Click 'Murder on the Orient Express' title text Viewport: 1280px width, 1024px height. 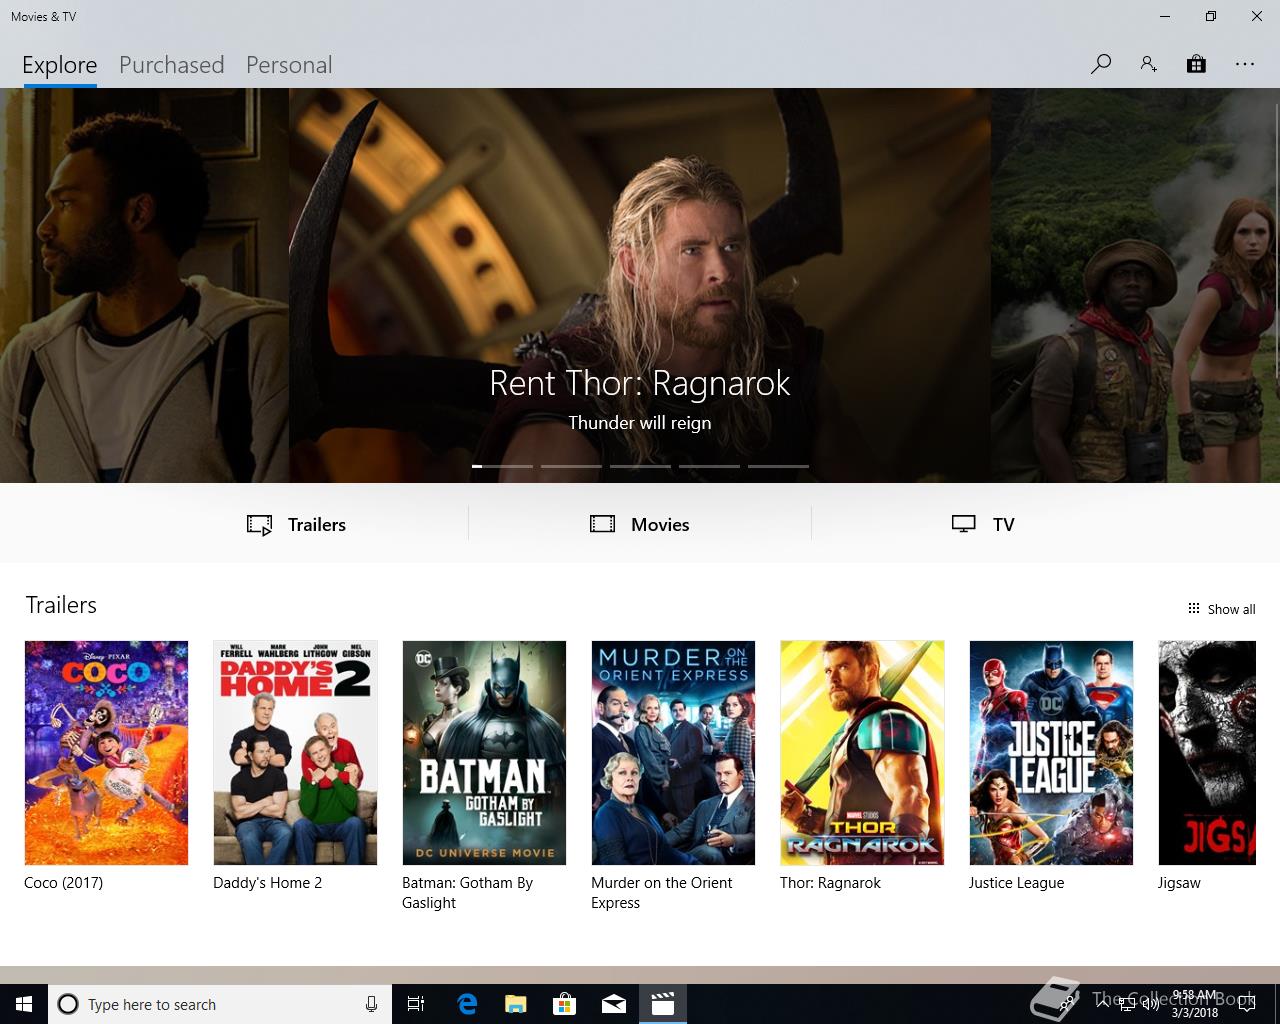(x=661, y=893)
